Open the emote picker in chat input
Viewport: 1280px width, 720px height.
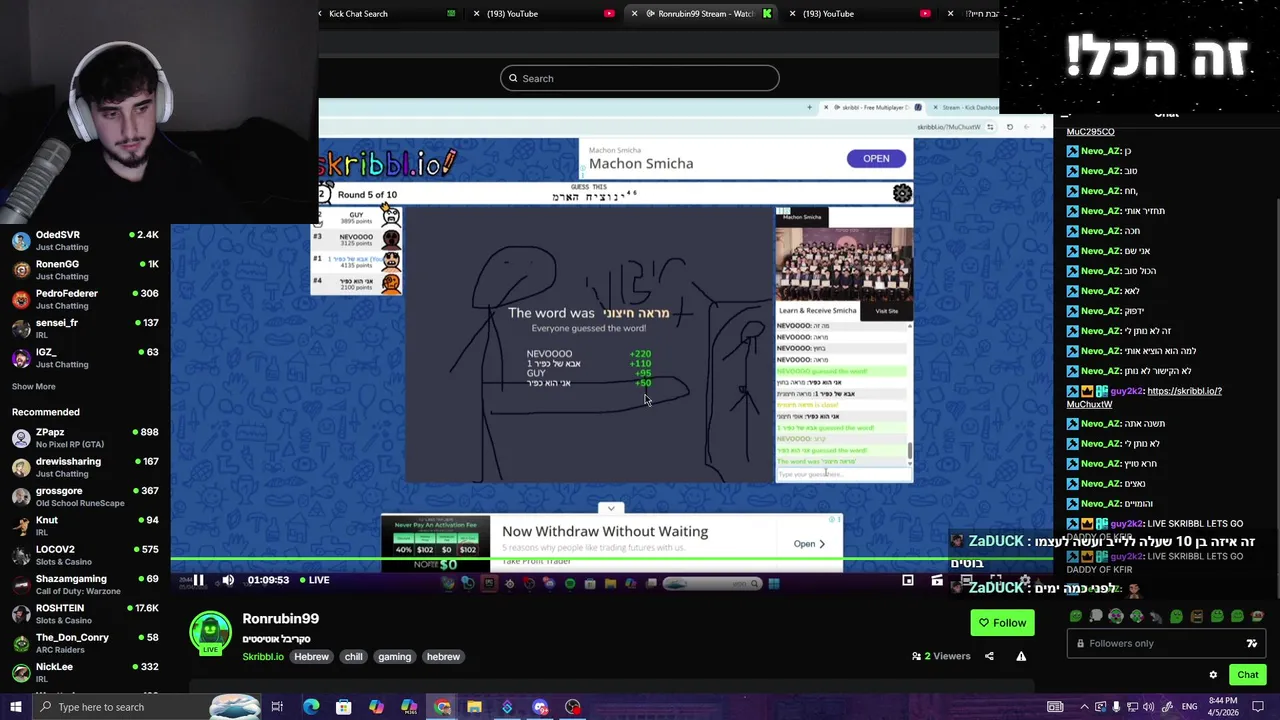[1251, 643]
